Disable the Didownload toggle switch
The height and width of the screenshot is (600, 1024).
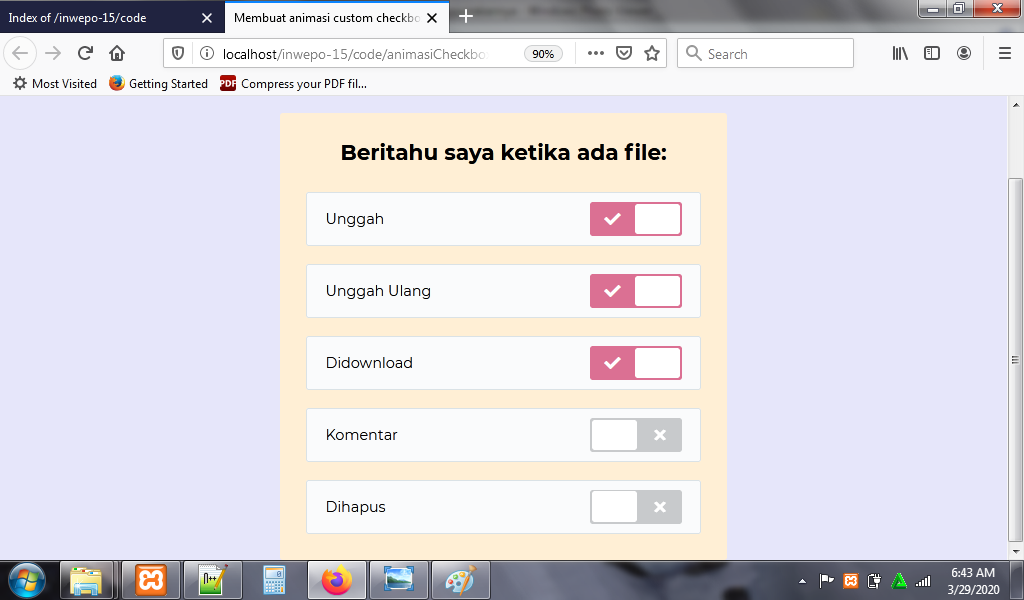click(x=635, y=363)
